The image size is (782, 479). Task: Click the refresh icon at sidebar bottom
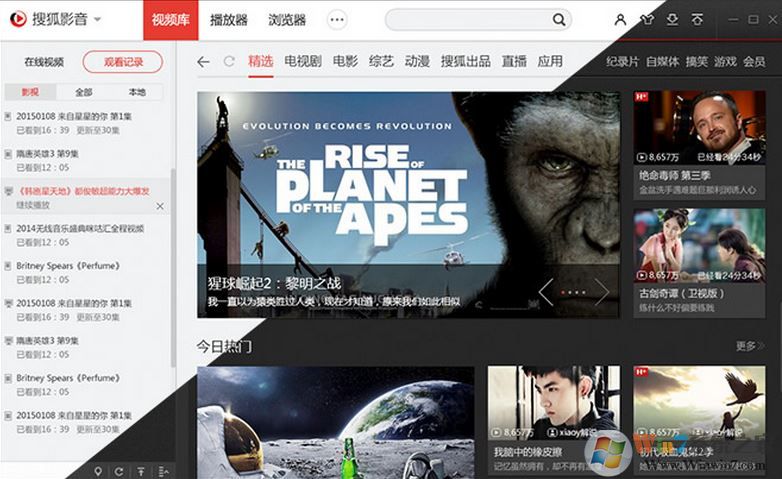[119, 471]
